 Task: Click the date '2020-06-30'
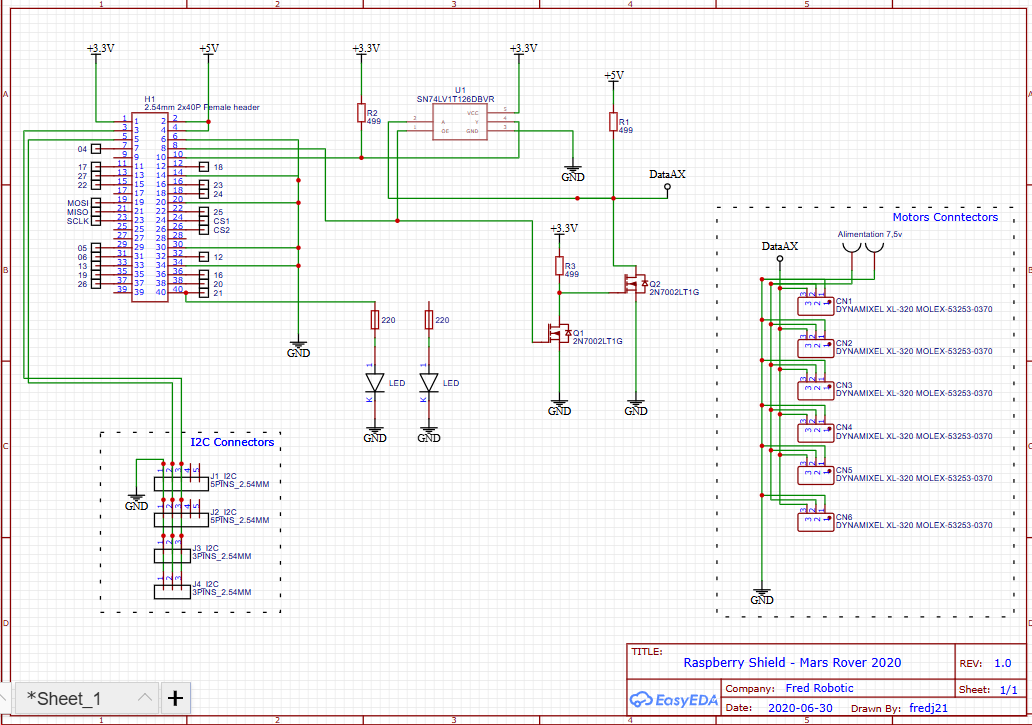tap(800, 708)
